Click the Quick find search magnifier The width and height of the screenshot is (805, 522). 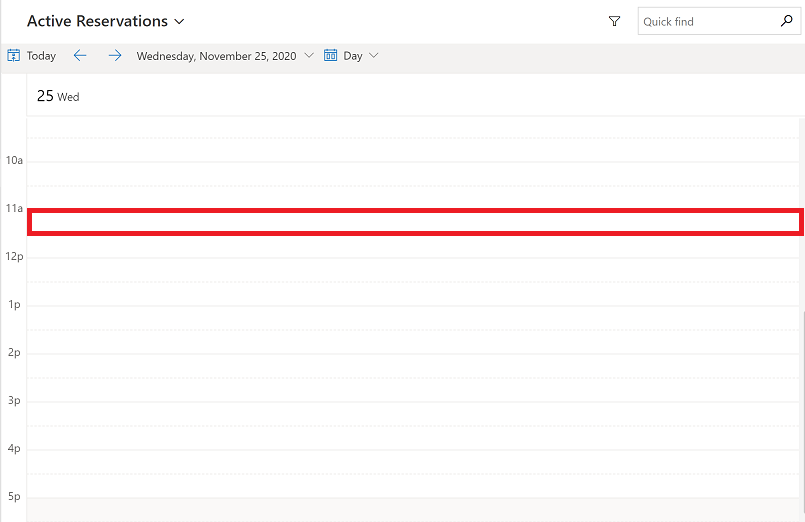point(786,21)
